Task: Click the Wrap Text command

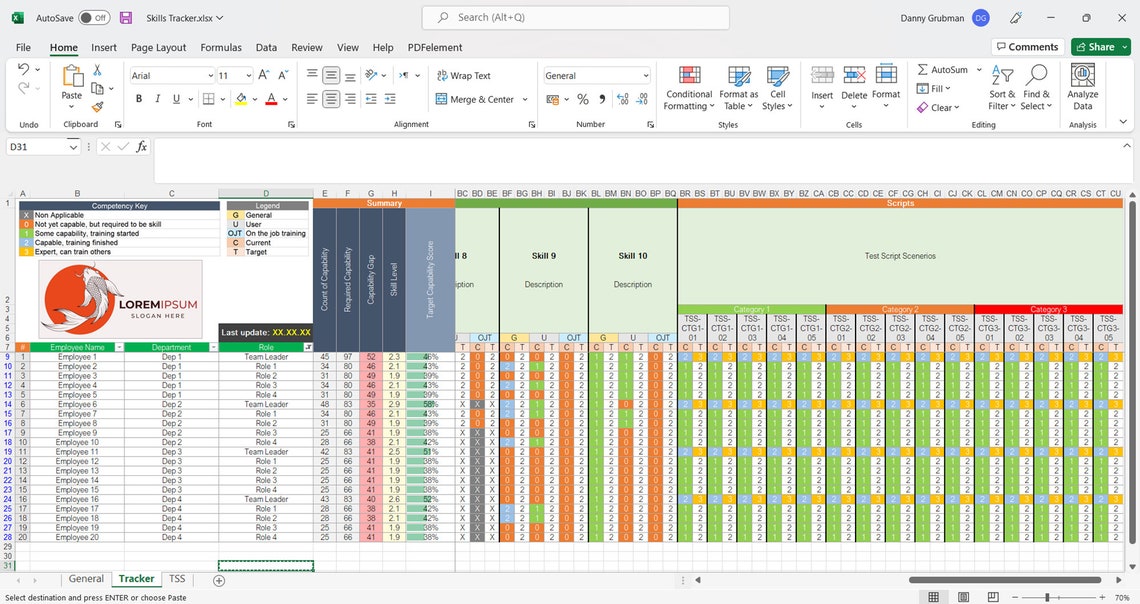Action: click(x=462, y=76)
